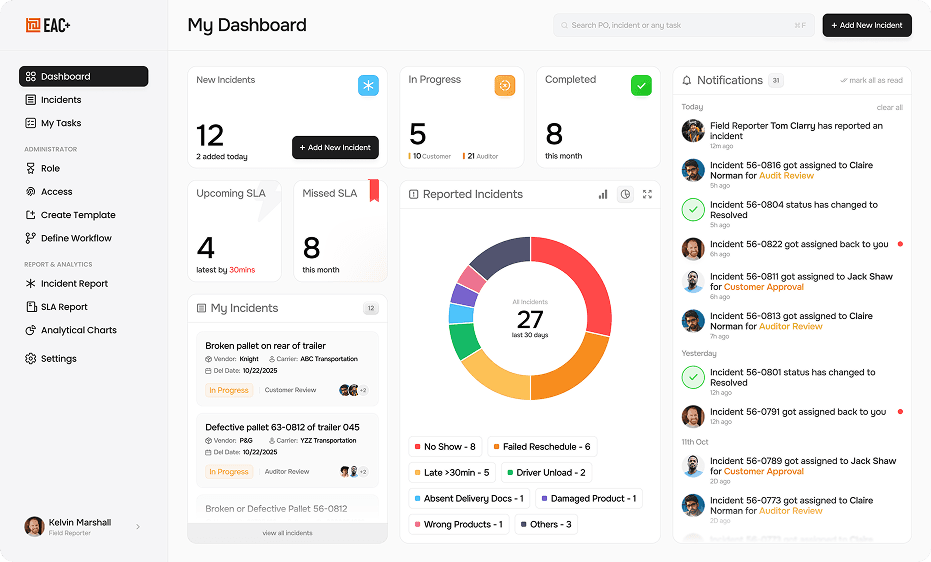Viewport: 931px width, 562px height.
Task: Select pie chart view in Reported Incidents
Action: pos(625,194)
